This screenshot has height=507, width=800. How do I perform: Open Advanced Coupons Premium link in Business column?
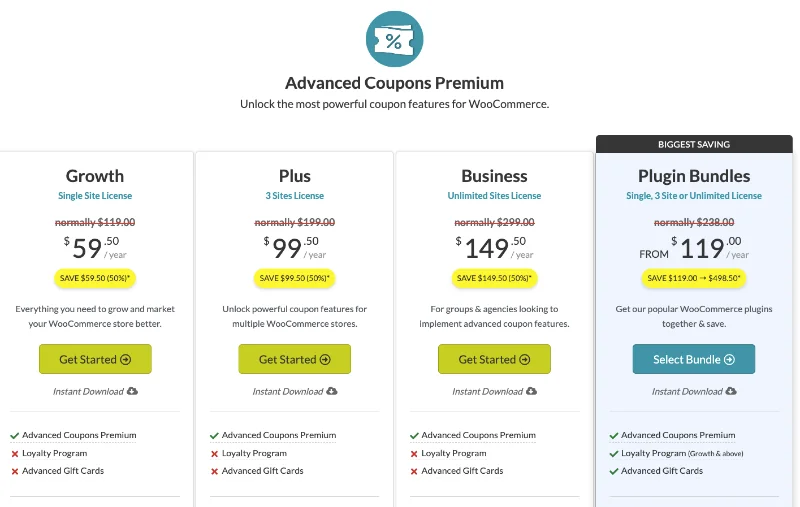tap(478, 436)
